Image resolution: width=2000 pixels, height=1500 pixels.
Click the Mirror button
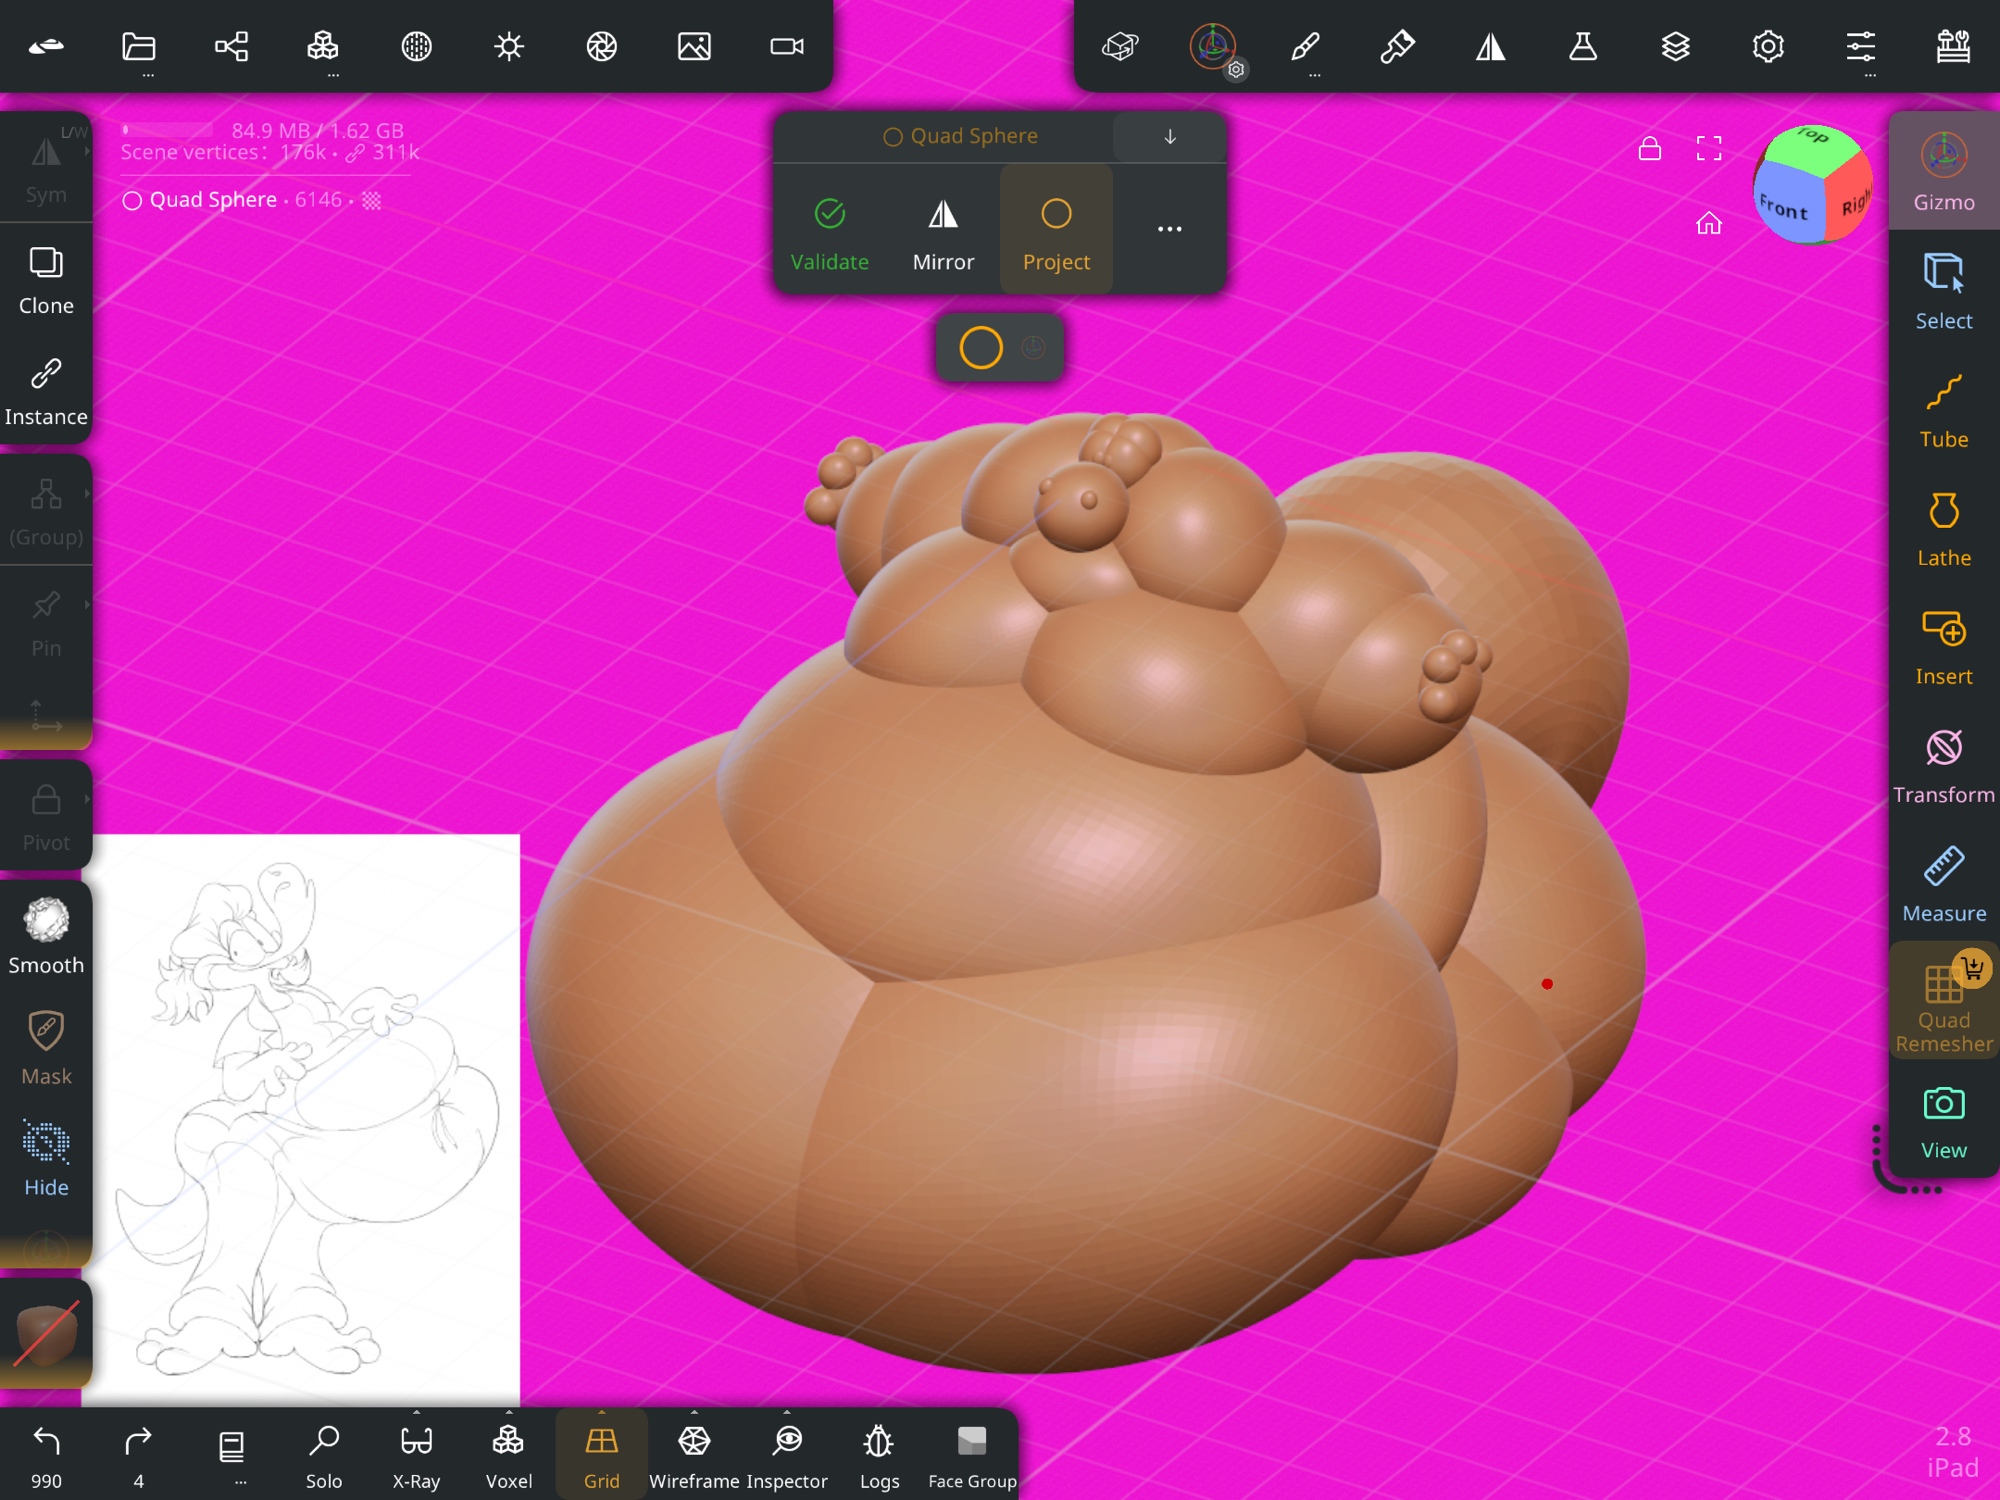point(942,234)
